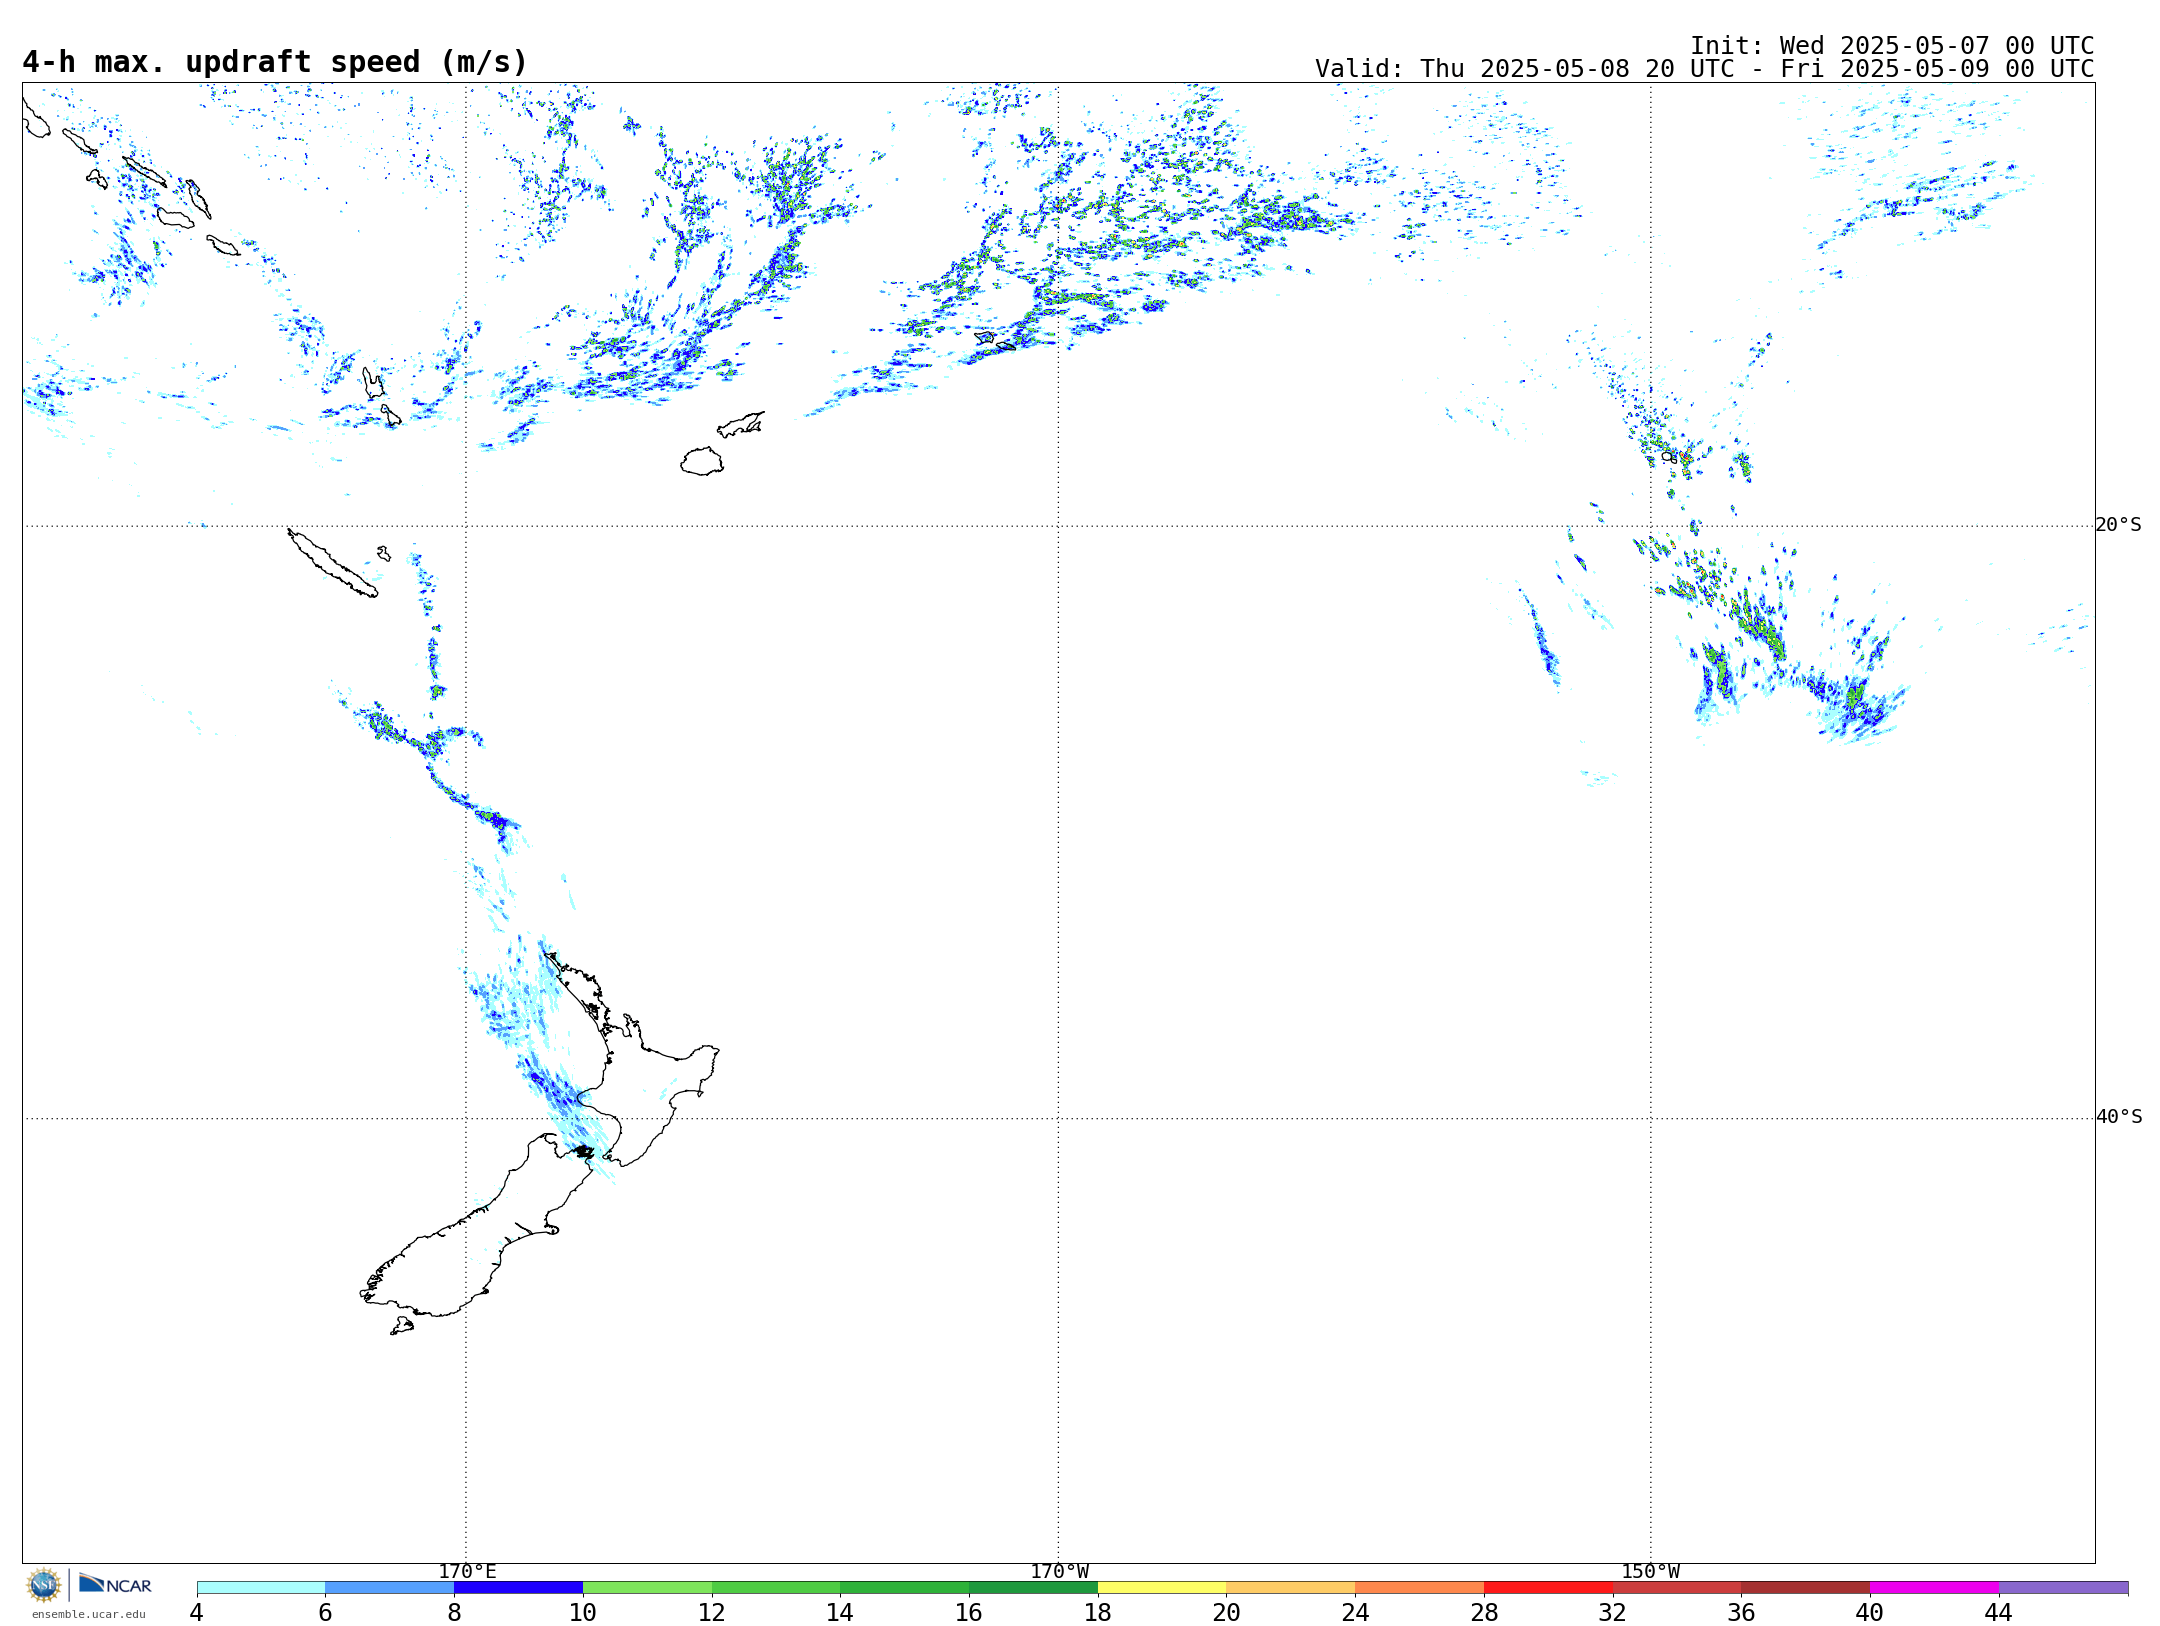Click the 150°W longitude label

[x=1651, y=1571]
